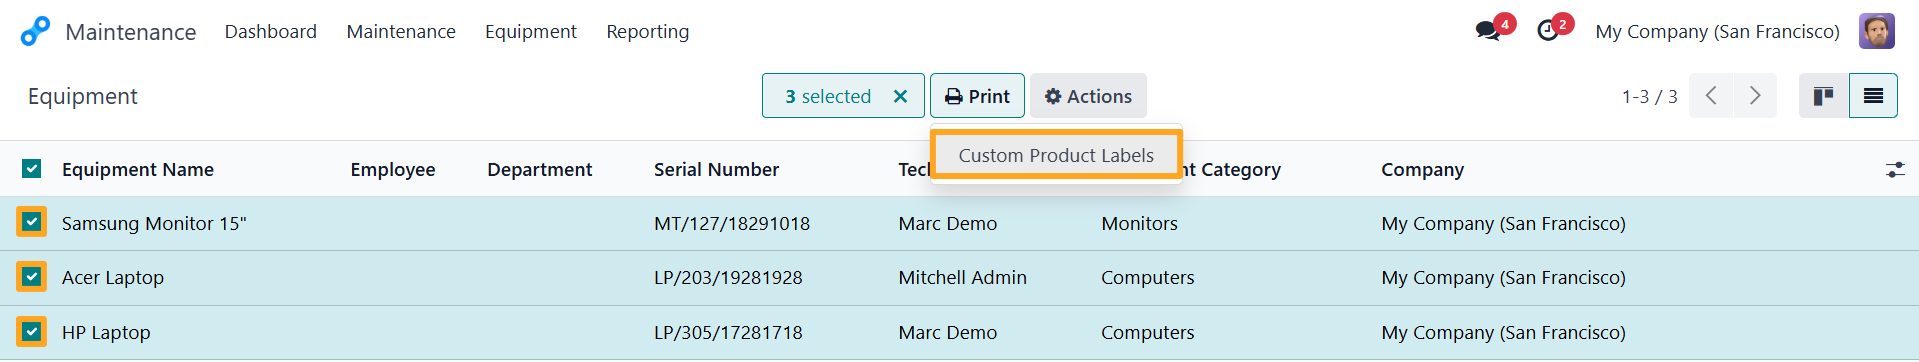The width and height of the screenshot is (1919, 362).
Task: Go to next page arrow
Action: point(1755,96)
